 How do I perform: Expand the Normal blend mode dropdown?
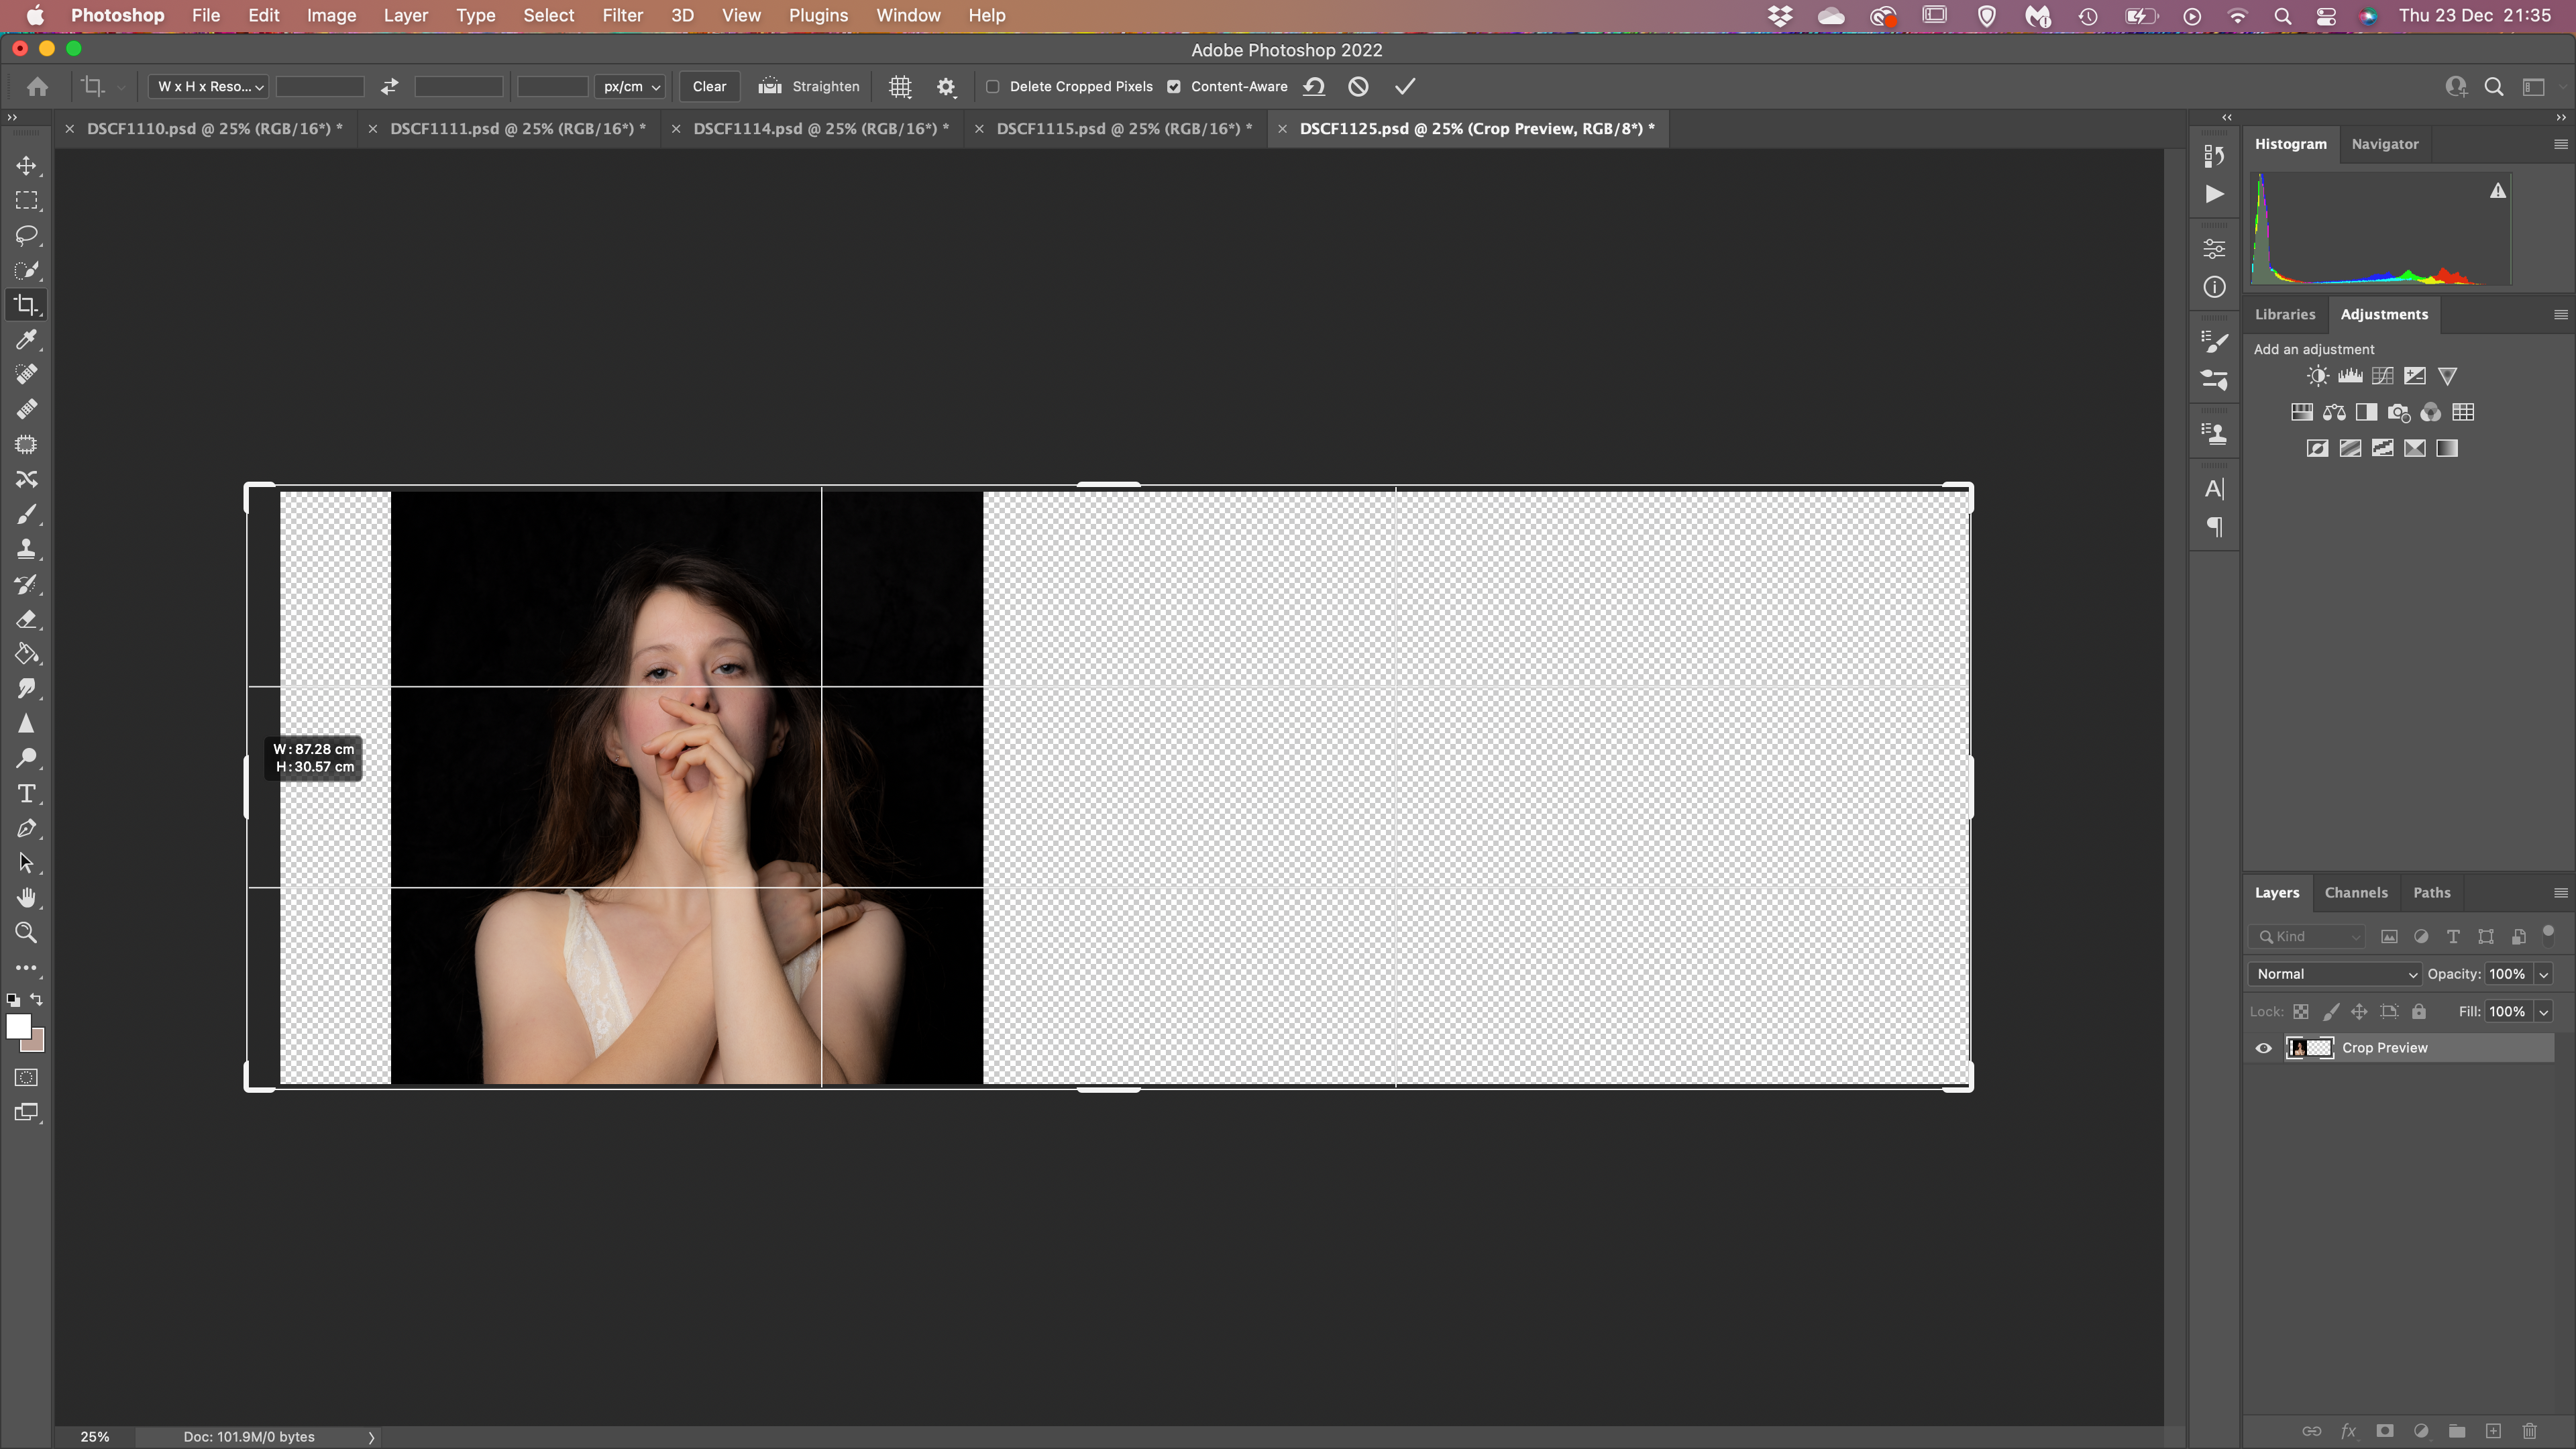click(2335, 974)
